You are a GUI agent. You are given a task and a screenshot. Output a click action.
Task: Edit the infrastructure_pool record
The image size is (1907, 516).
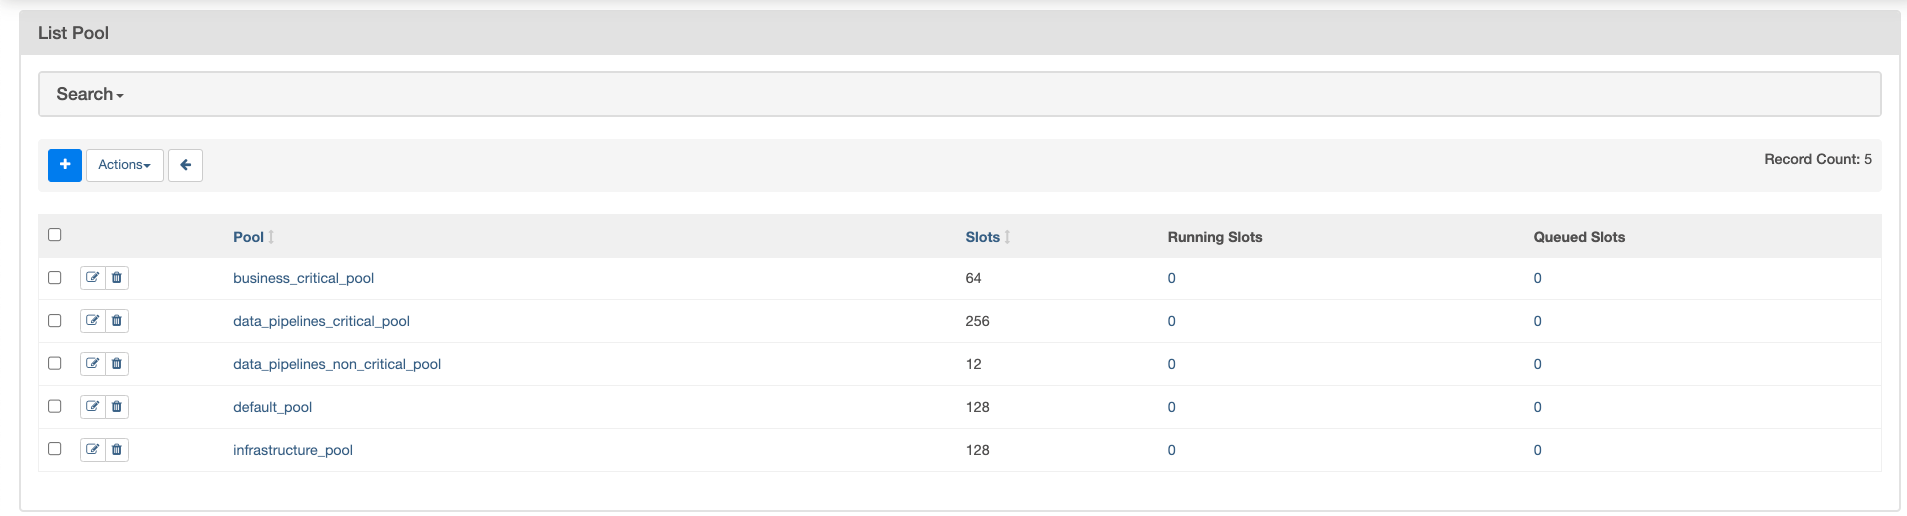[93, 450]
